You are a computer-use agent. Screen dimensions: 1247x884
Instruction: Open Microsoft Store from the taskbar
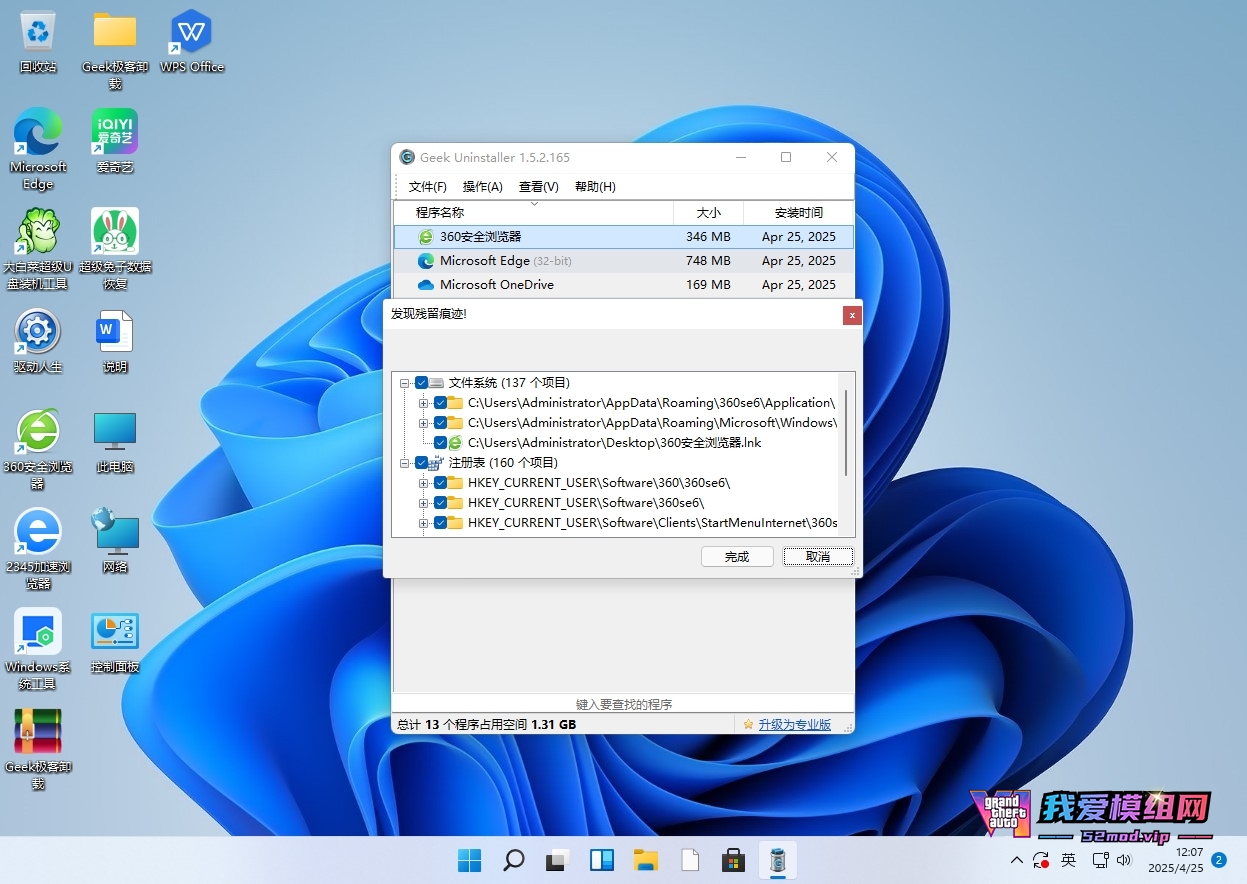(x=733, y=860)
